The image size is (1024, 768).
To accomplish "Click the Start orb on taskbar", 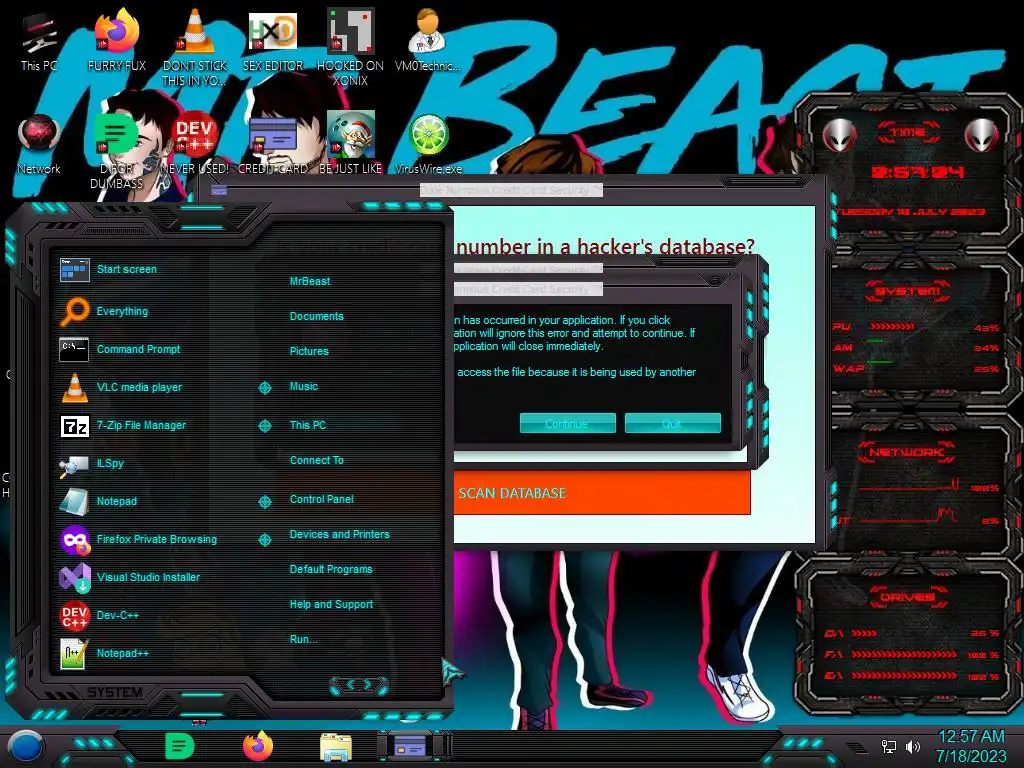I will (x=26, y=747).
